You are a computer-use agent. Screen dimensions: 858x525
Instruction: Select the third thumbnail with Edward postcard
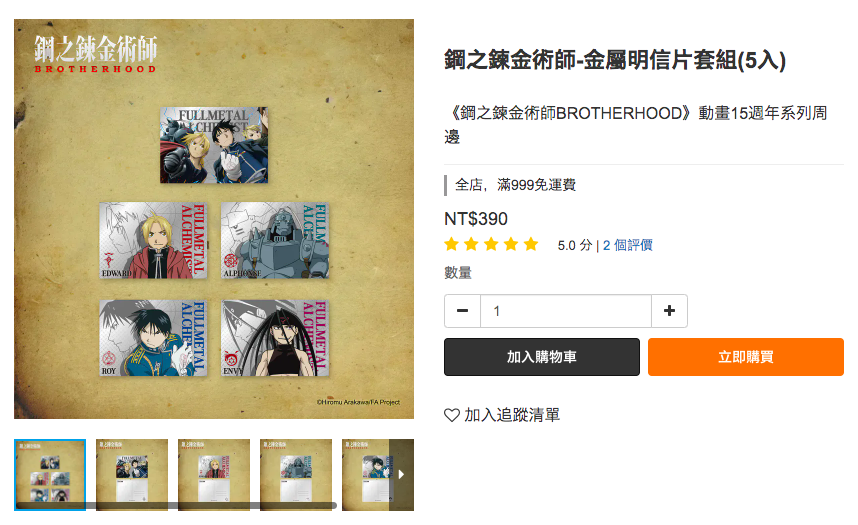click(x=214, y=475)
